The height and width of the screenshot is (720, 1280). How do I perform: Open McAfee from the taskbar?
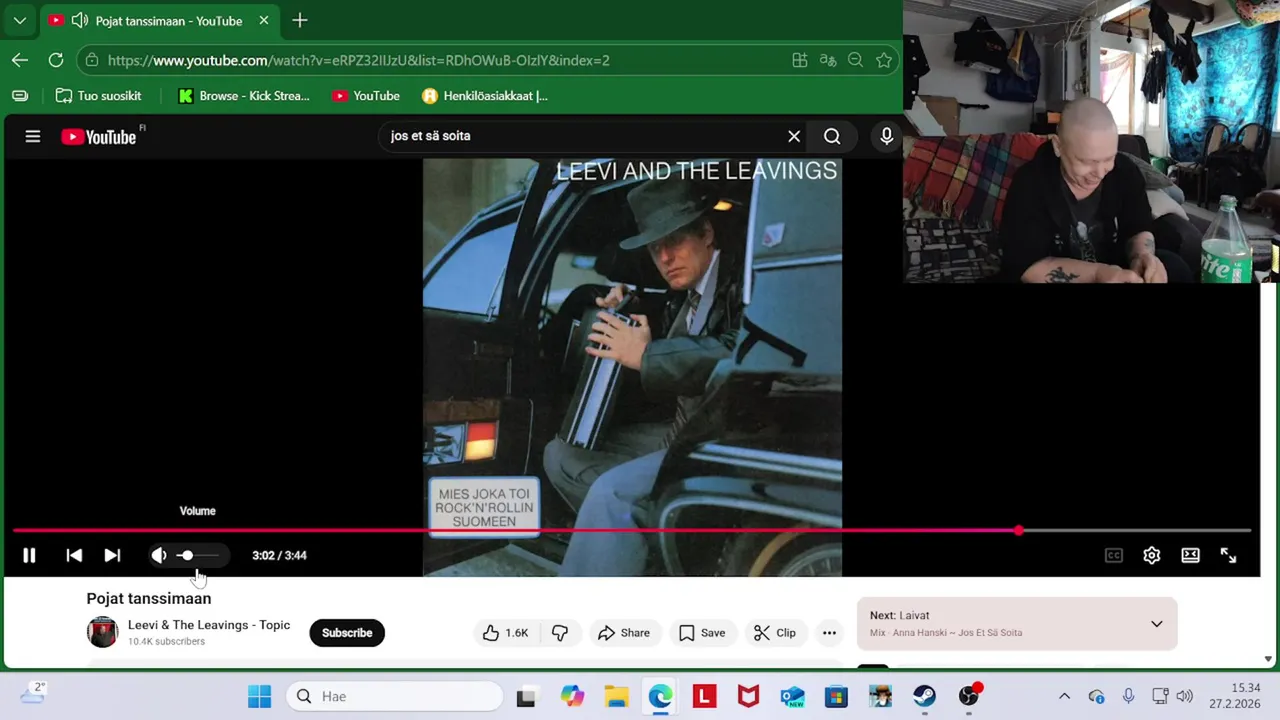click(748, 696)
